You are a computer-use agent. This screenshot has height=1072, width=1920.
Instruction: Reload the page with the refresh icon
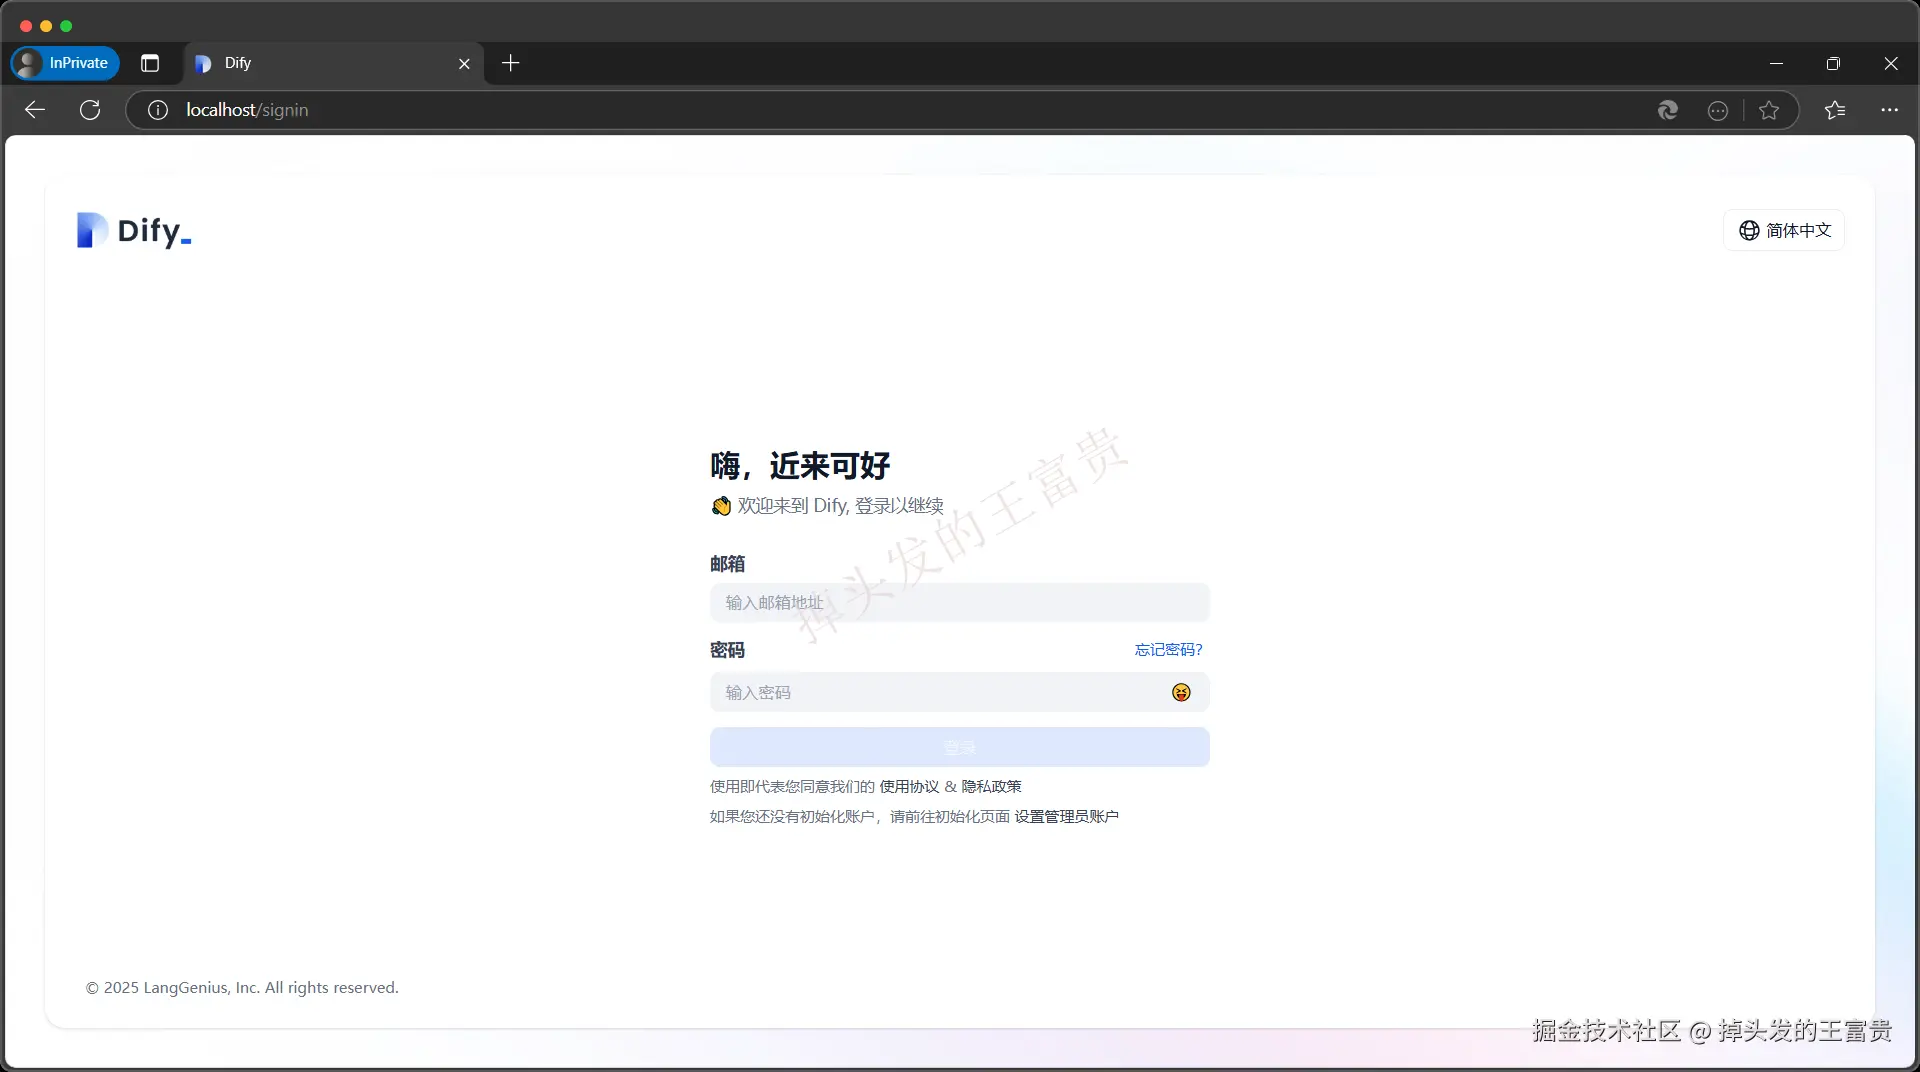[x=90, y=110]
